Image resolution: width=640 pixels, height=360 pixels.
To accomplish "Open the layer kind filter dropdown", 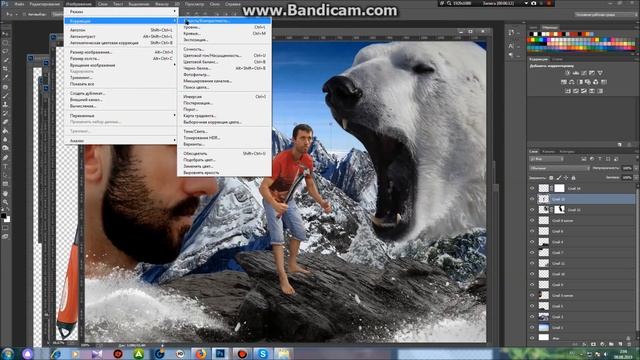I will [x=546, y=159].
